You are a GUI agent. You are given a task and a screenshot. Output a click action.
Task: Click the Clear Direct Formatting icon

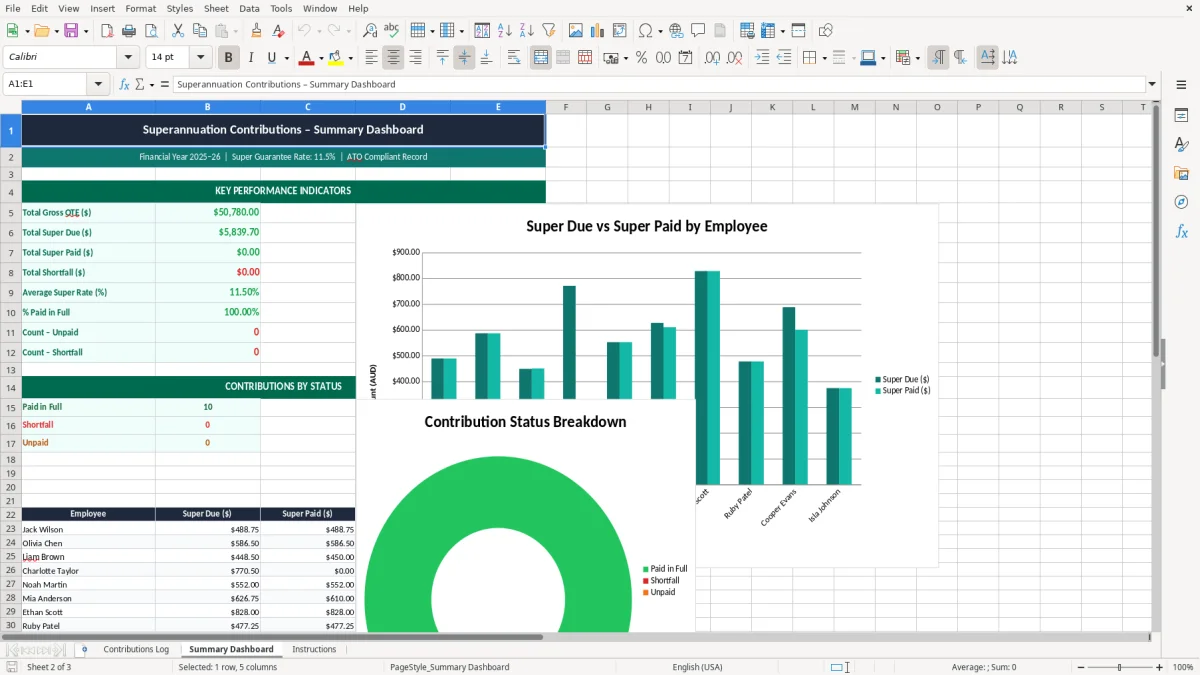[x=278, y=31]
